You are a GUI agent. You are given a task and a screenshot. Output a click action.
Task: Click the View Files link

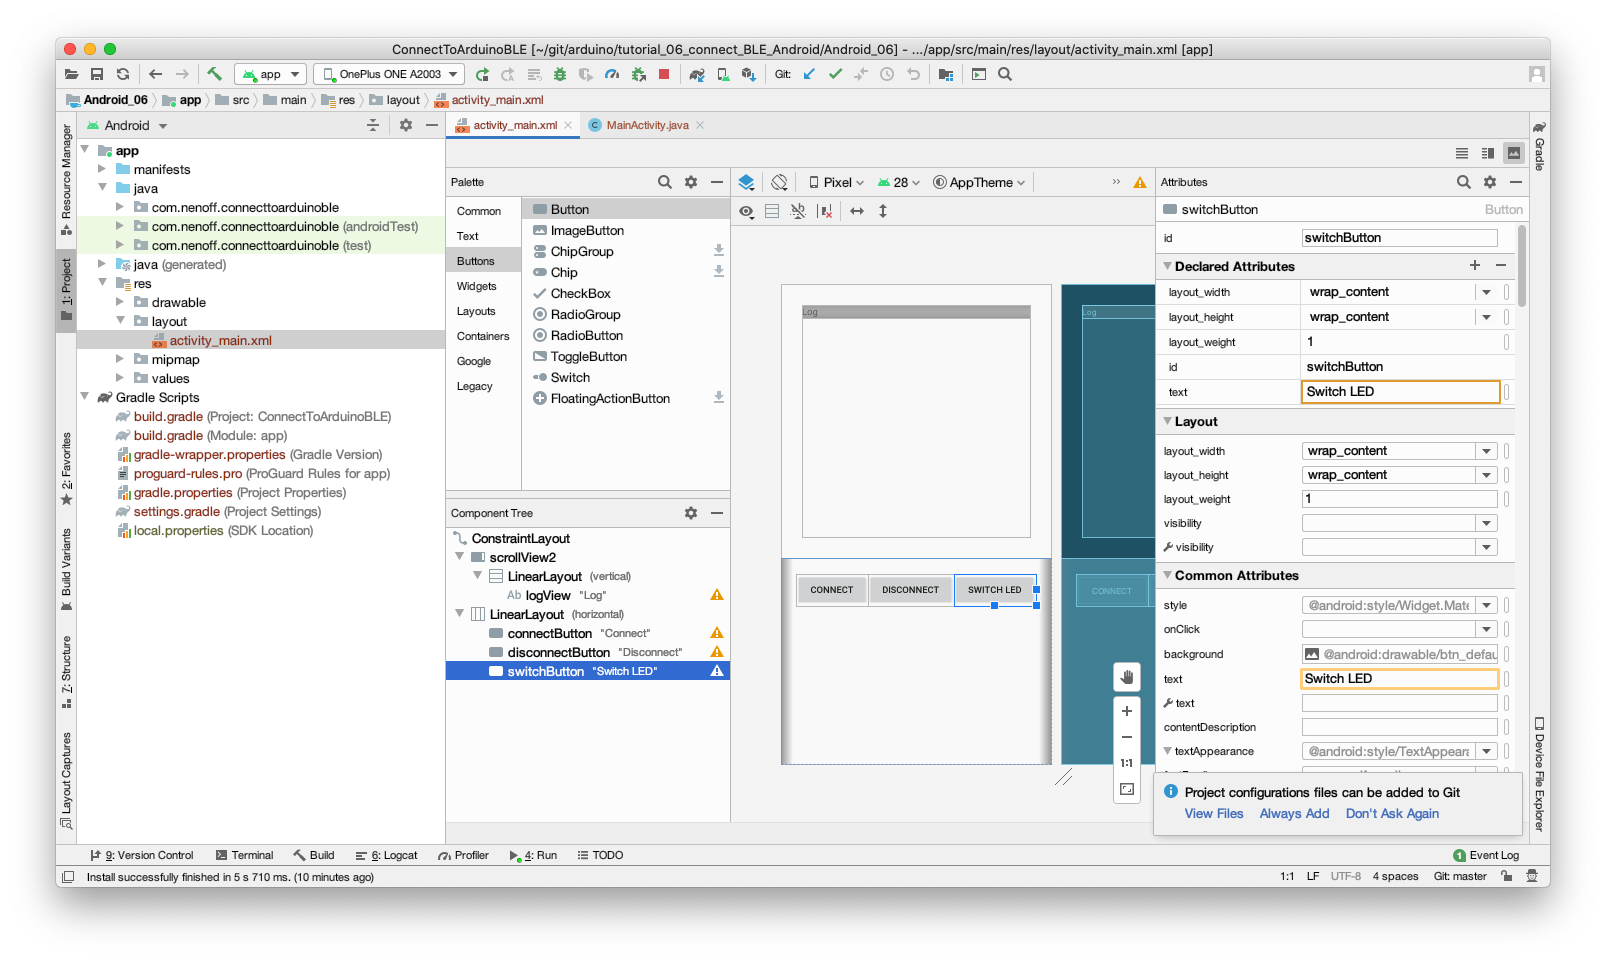pos(1213,814)
